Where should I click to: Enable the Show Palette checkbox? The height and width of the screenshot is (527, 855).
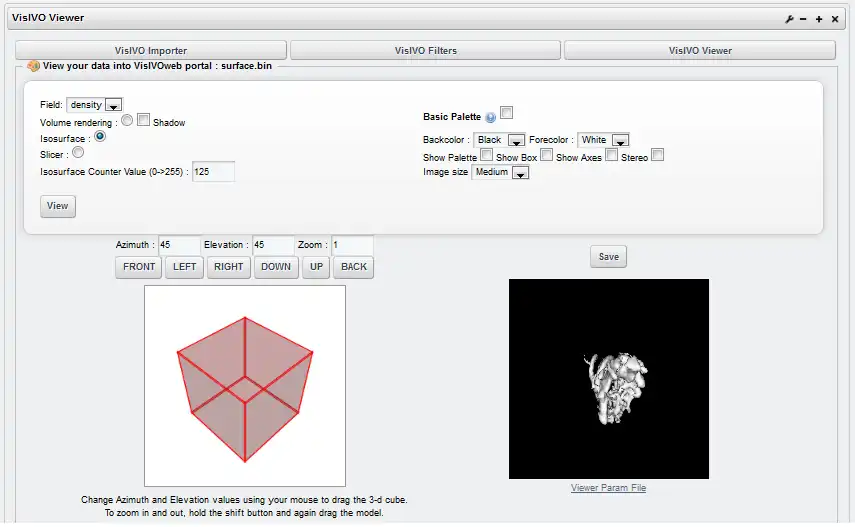click(x=486, y=154)
